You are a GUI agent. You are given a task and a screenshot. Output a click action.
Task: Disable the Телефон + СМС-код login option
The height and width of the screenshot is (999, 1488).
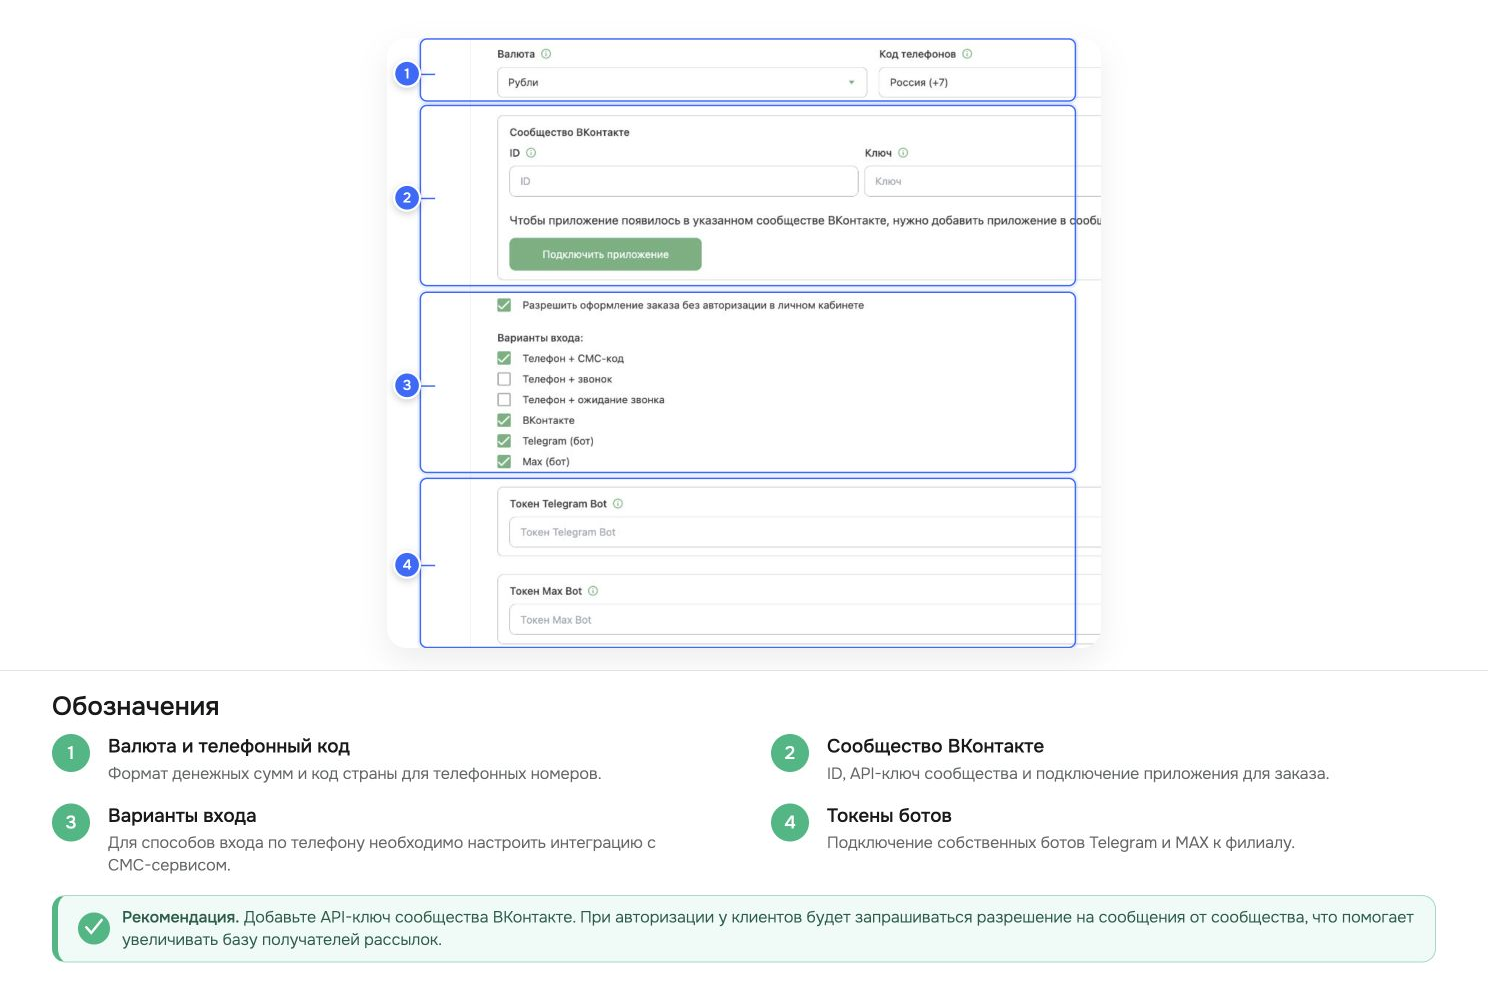(504, 358)
